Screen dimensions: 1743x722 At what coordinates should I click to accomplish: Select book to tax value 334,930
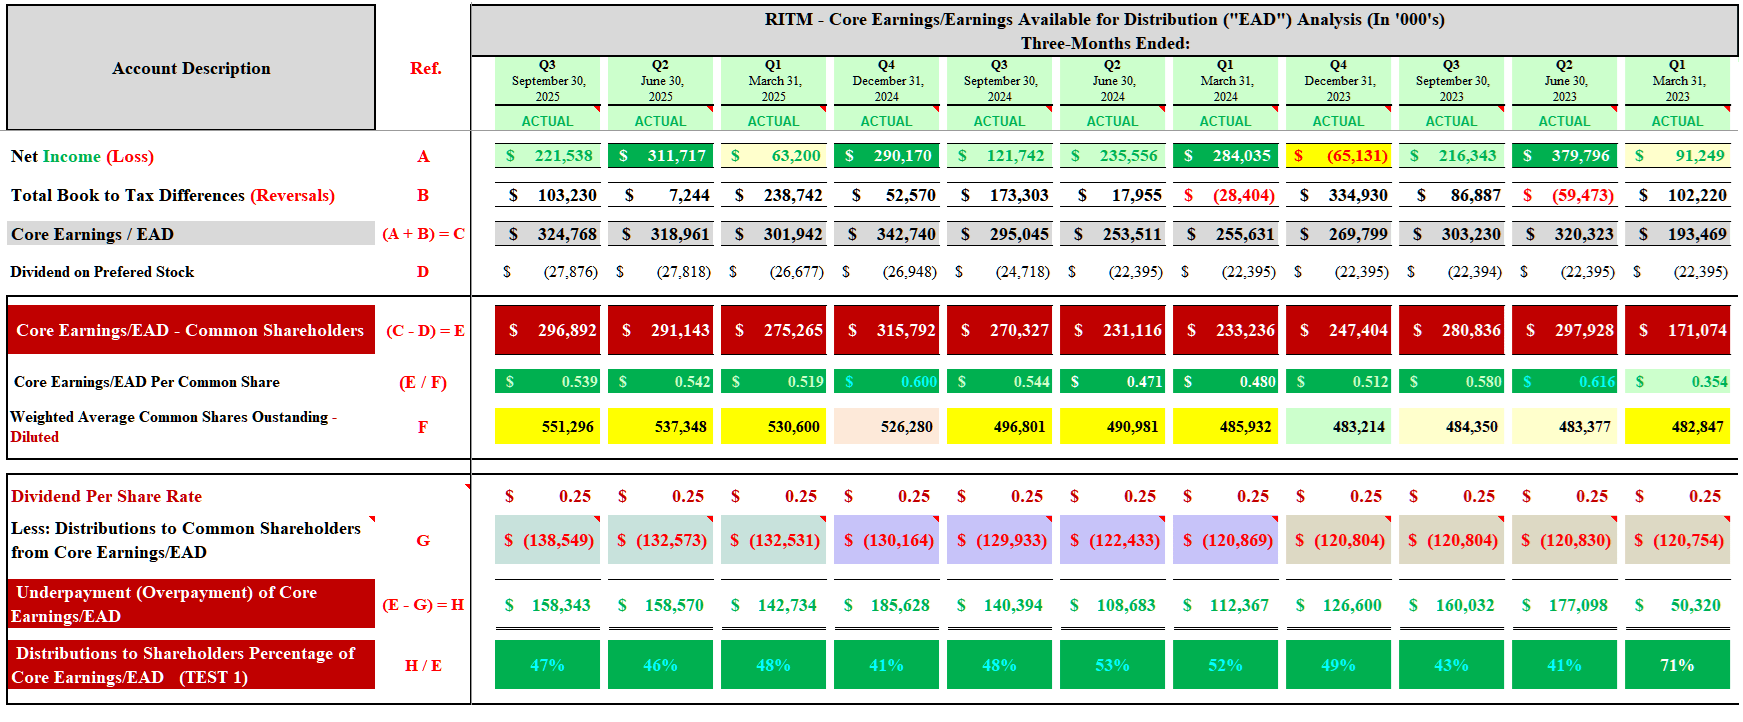[x=1338, y=195]
